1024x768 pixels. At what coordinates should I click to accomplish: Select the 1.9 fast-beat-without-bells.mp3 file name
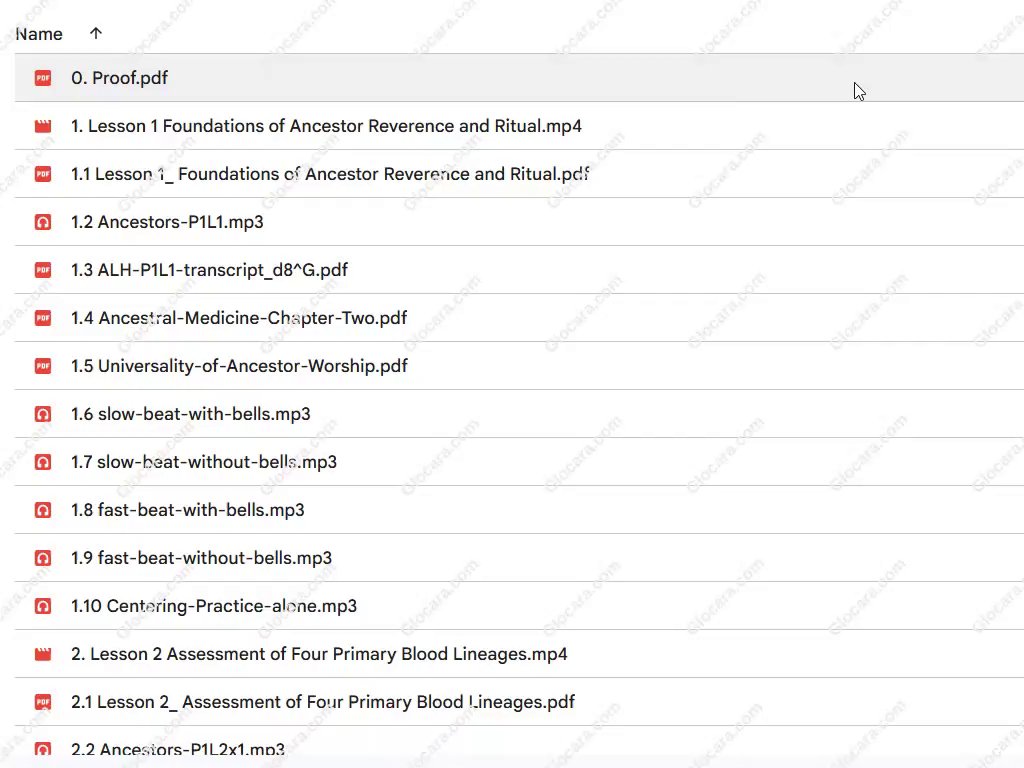click(201, 558)
